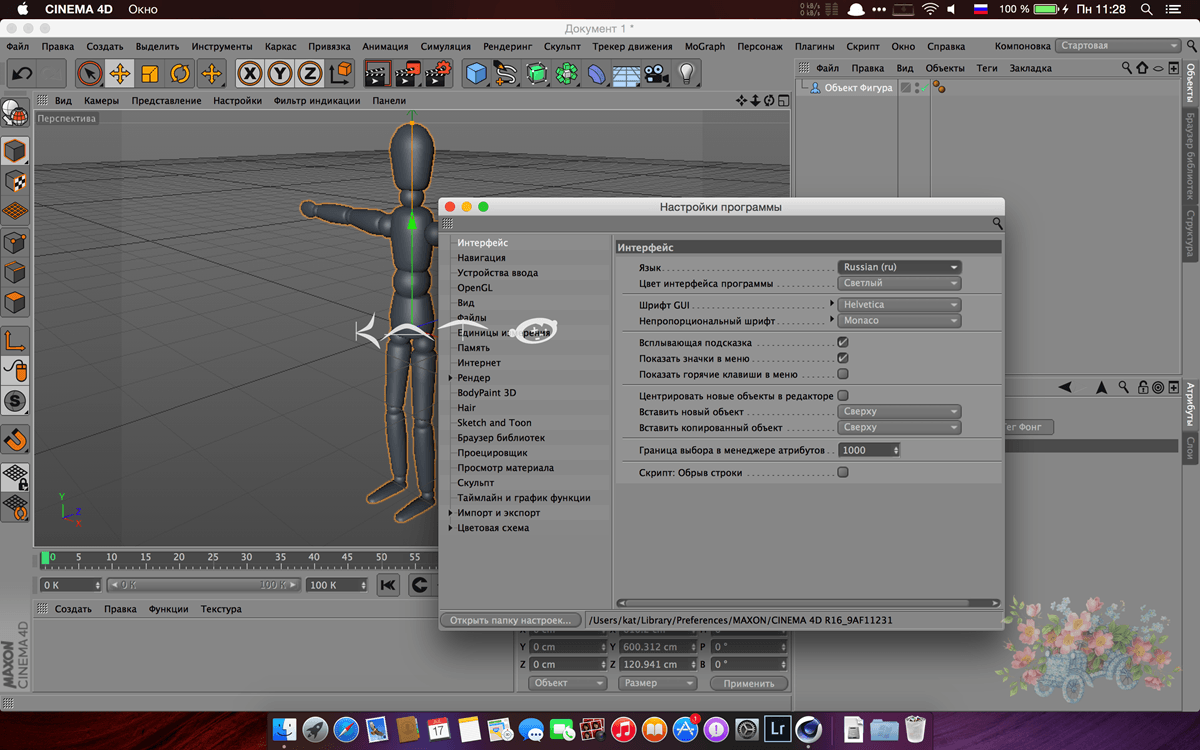1200x750 pixels.
Task: Open the blue deformer icon
Action: 597,74
